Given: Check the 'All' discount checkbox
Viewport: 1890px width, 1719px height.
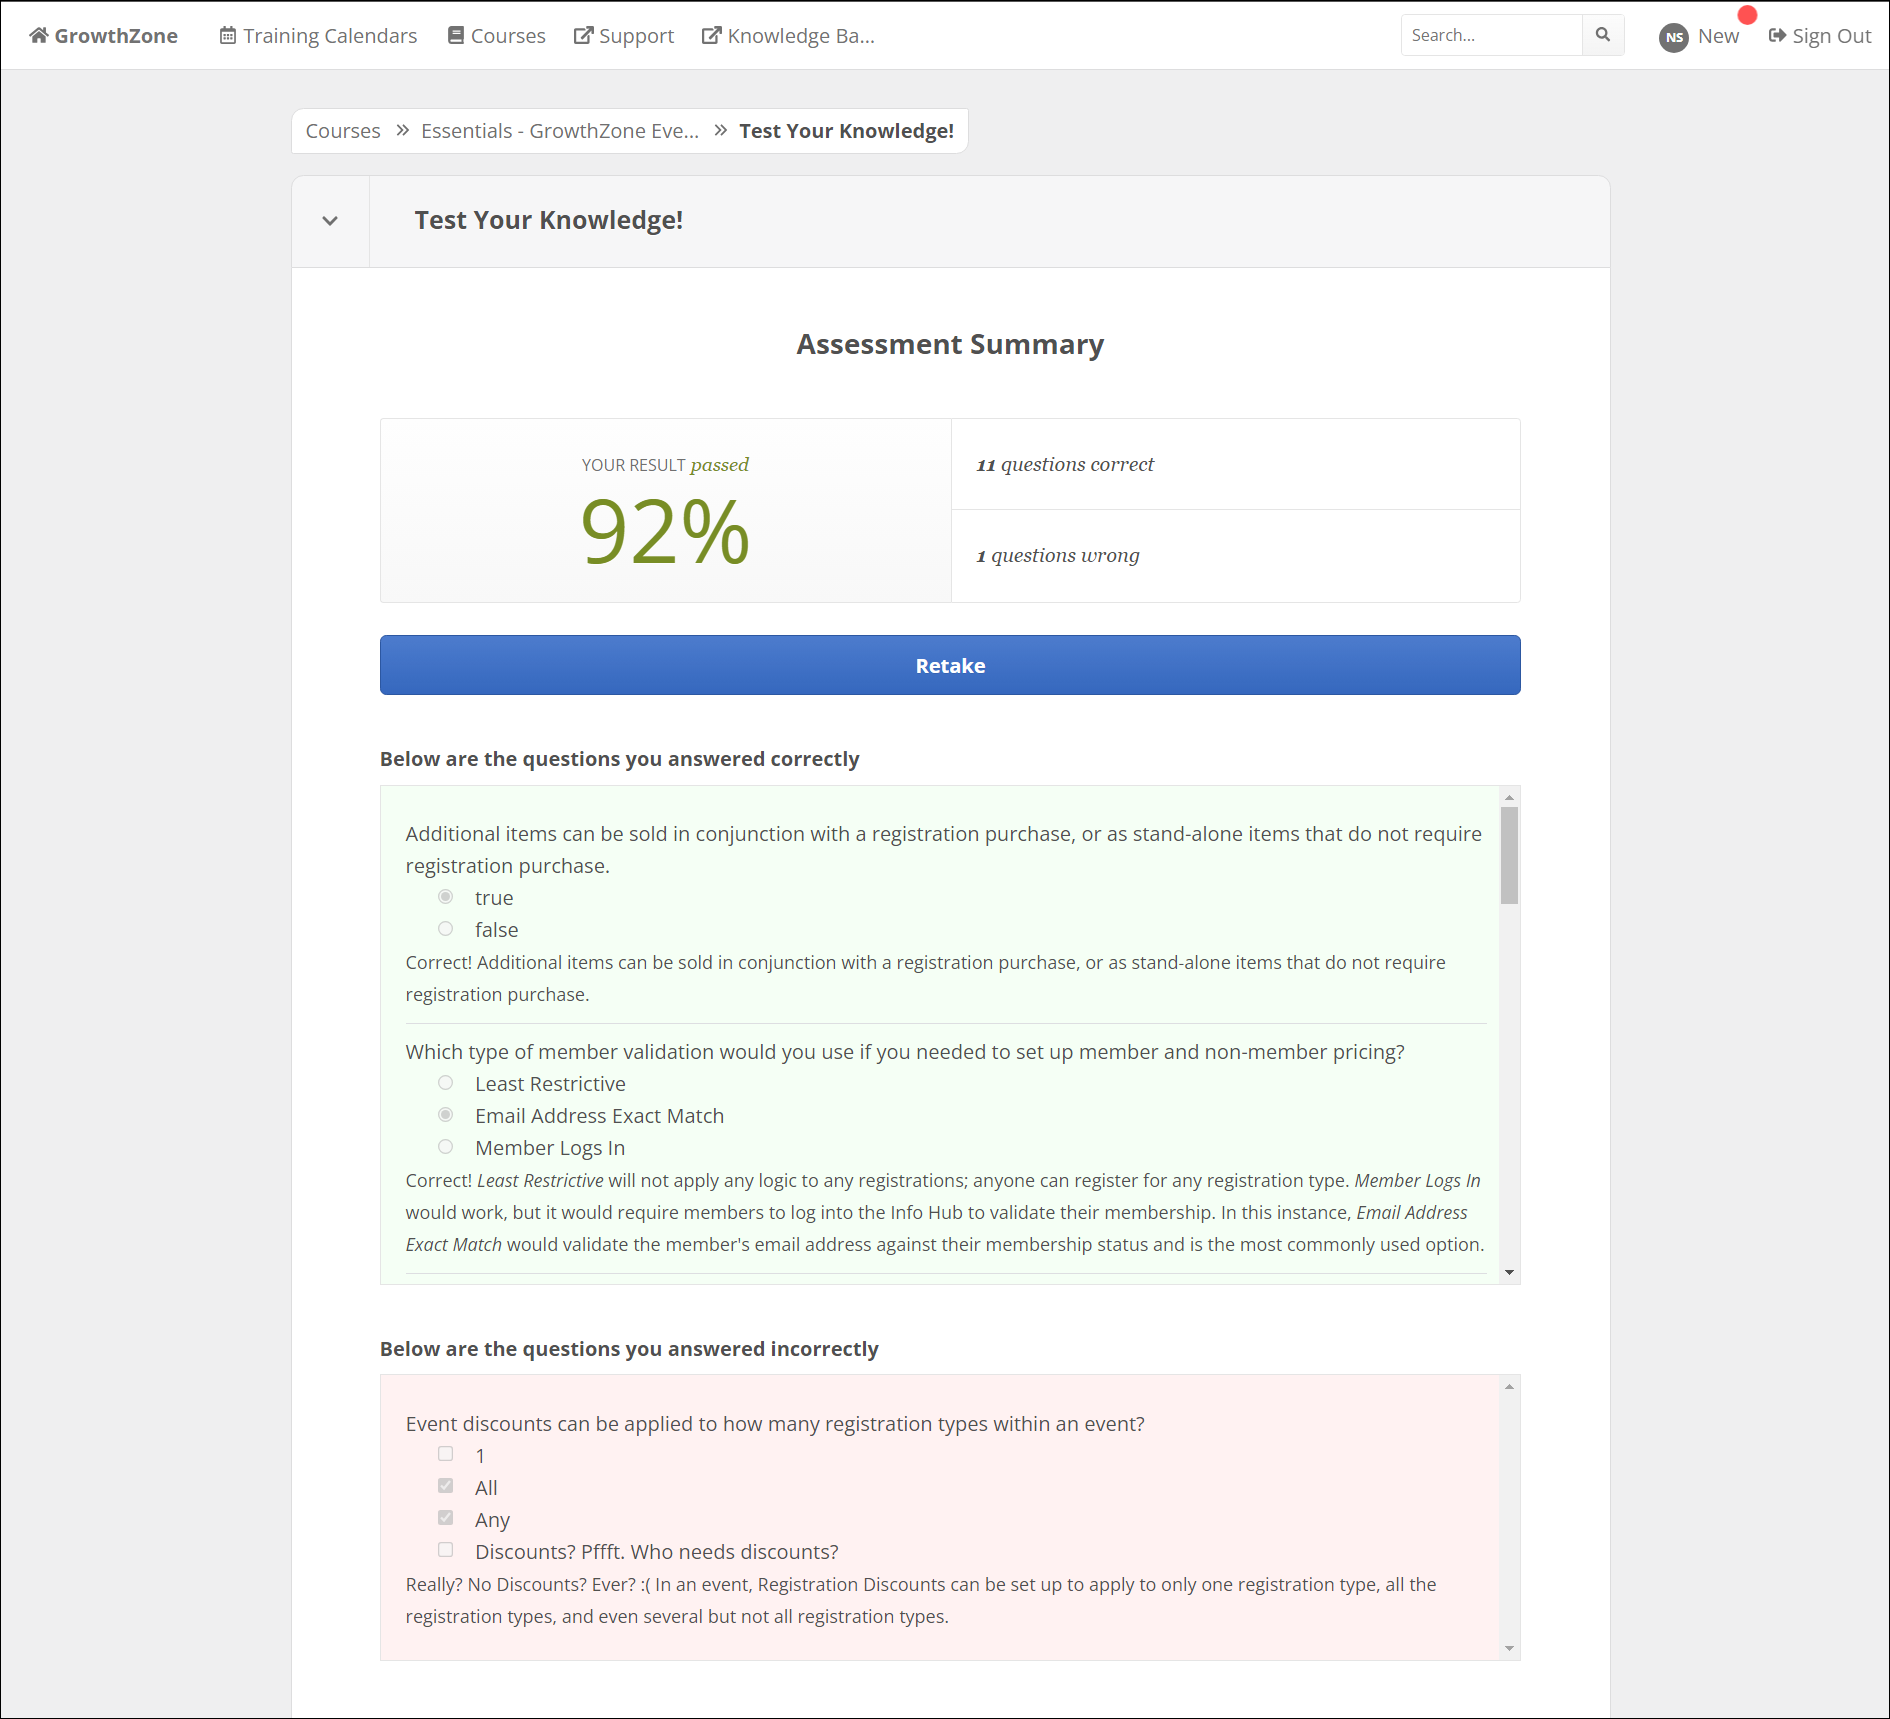Looking at the screenshot, I should pyautogui.click(x=446, y=1486).
